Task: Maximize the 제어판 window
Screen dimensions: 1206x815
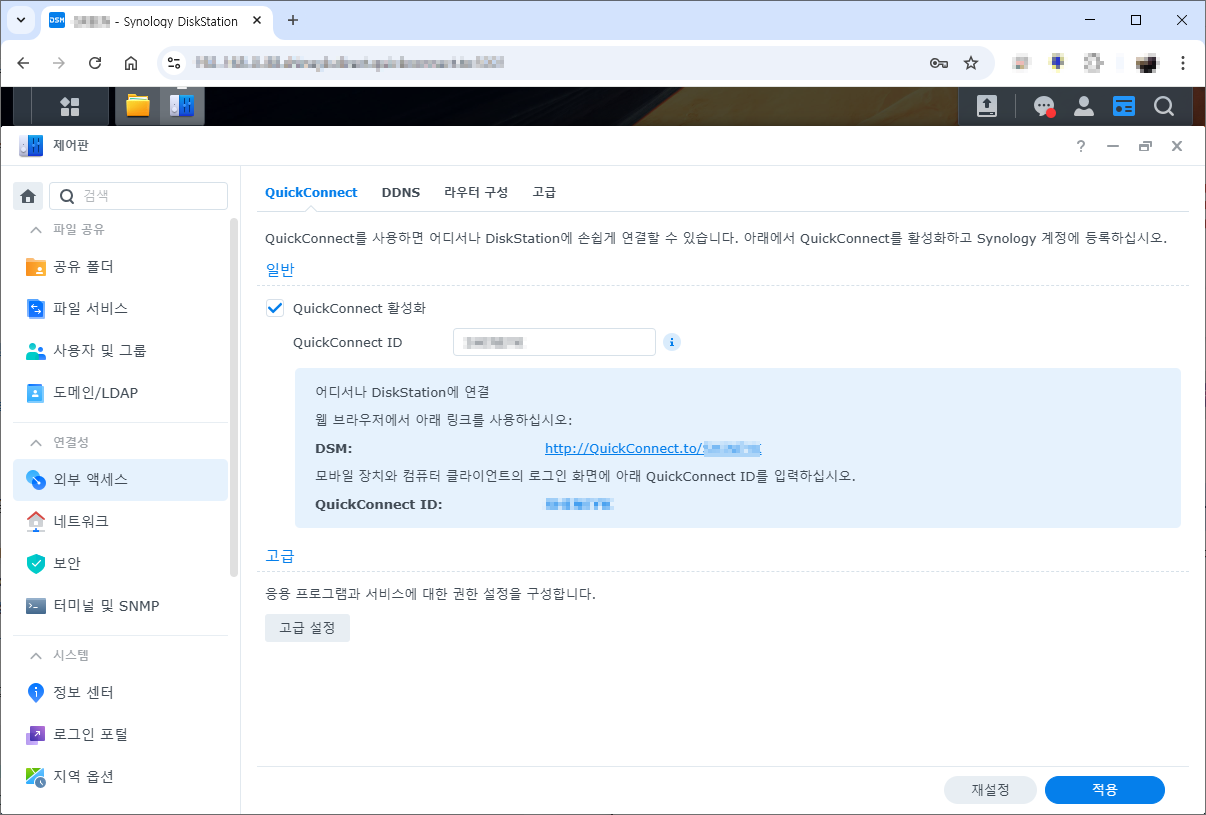Action: click(1145, 146)
